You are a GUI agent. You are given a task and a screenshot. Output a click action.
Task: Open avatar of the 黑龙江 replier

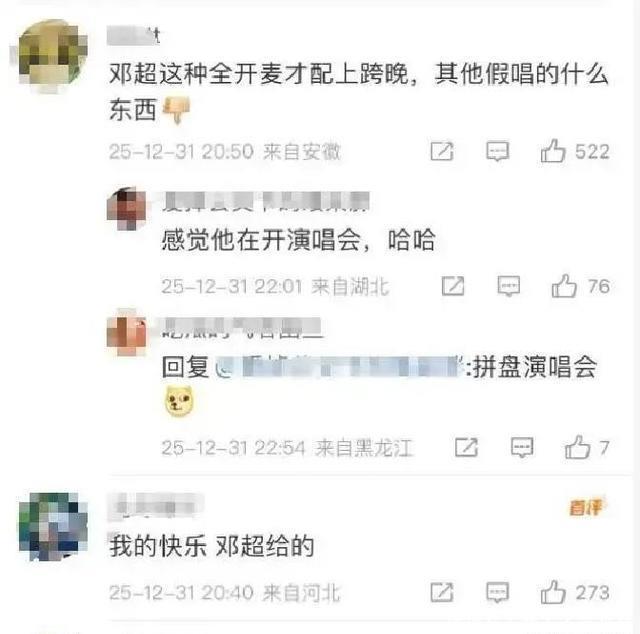click(127, 332)
